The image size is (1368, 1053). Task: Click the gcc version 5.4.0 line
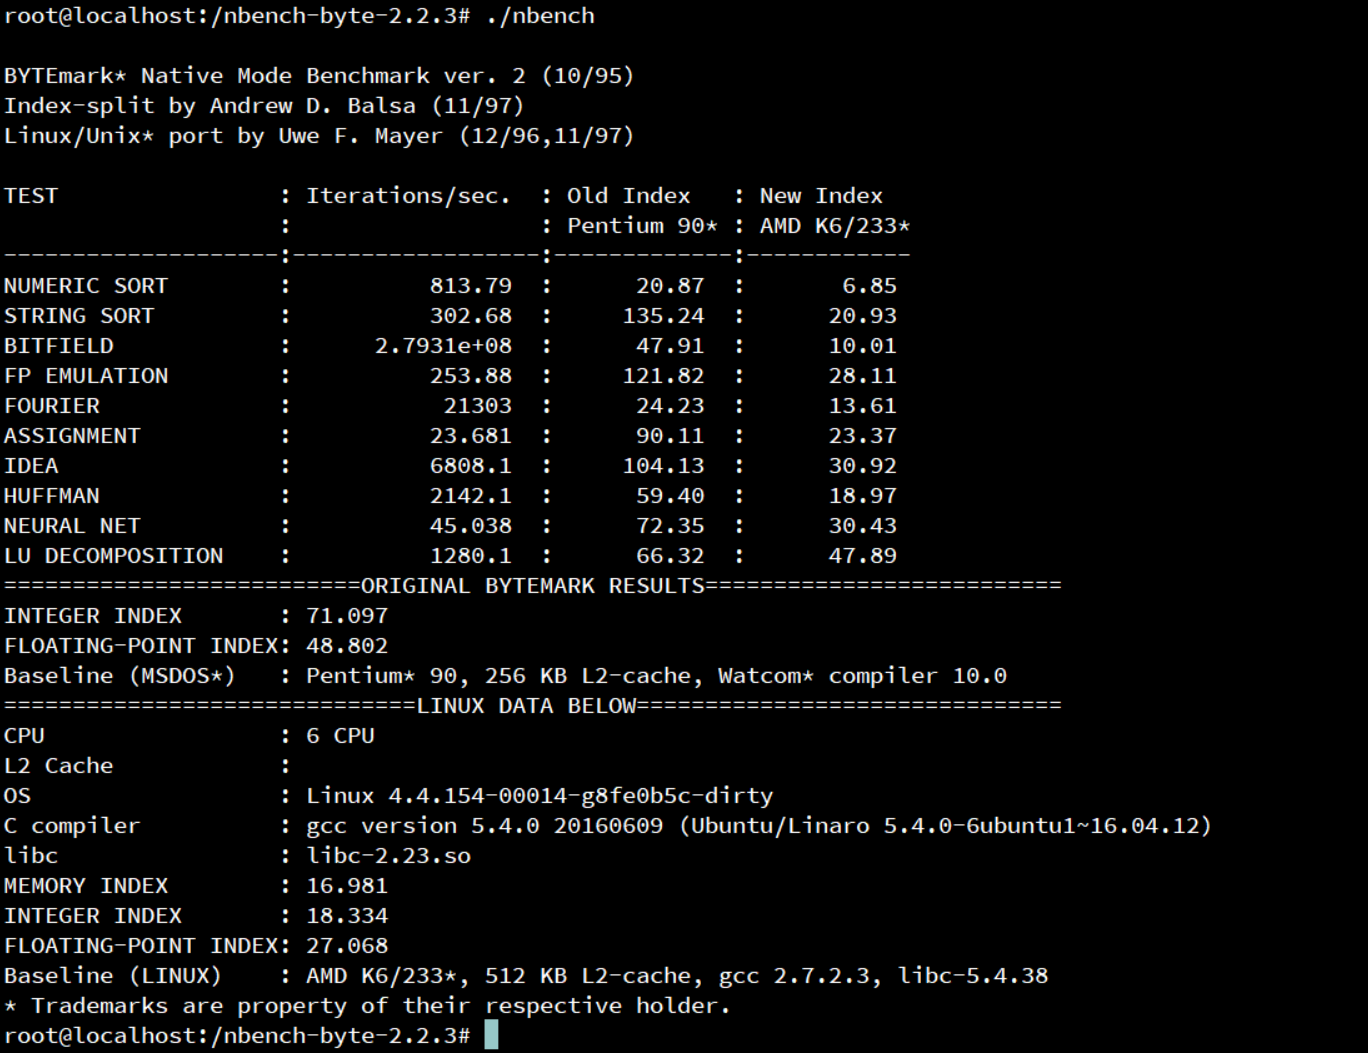[759, 826]
